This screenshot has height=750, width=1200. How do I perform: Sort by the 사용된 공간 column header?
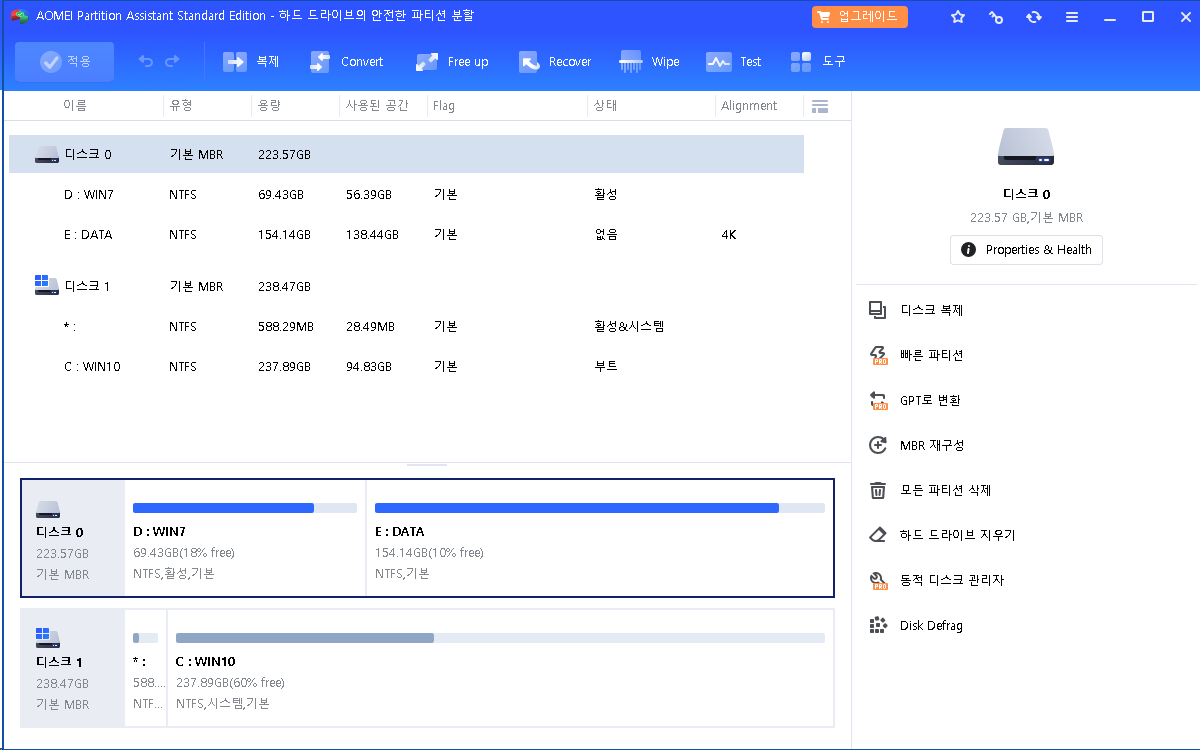point(377,105)
